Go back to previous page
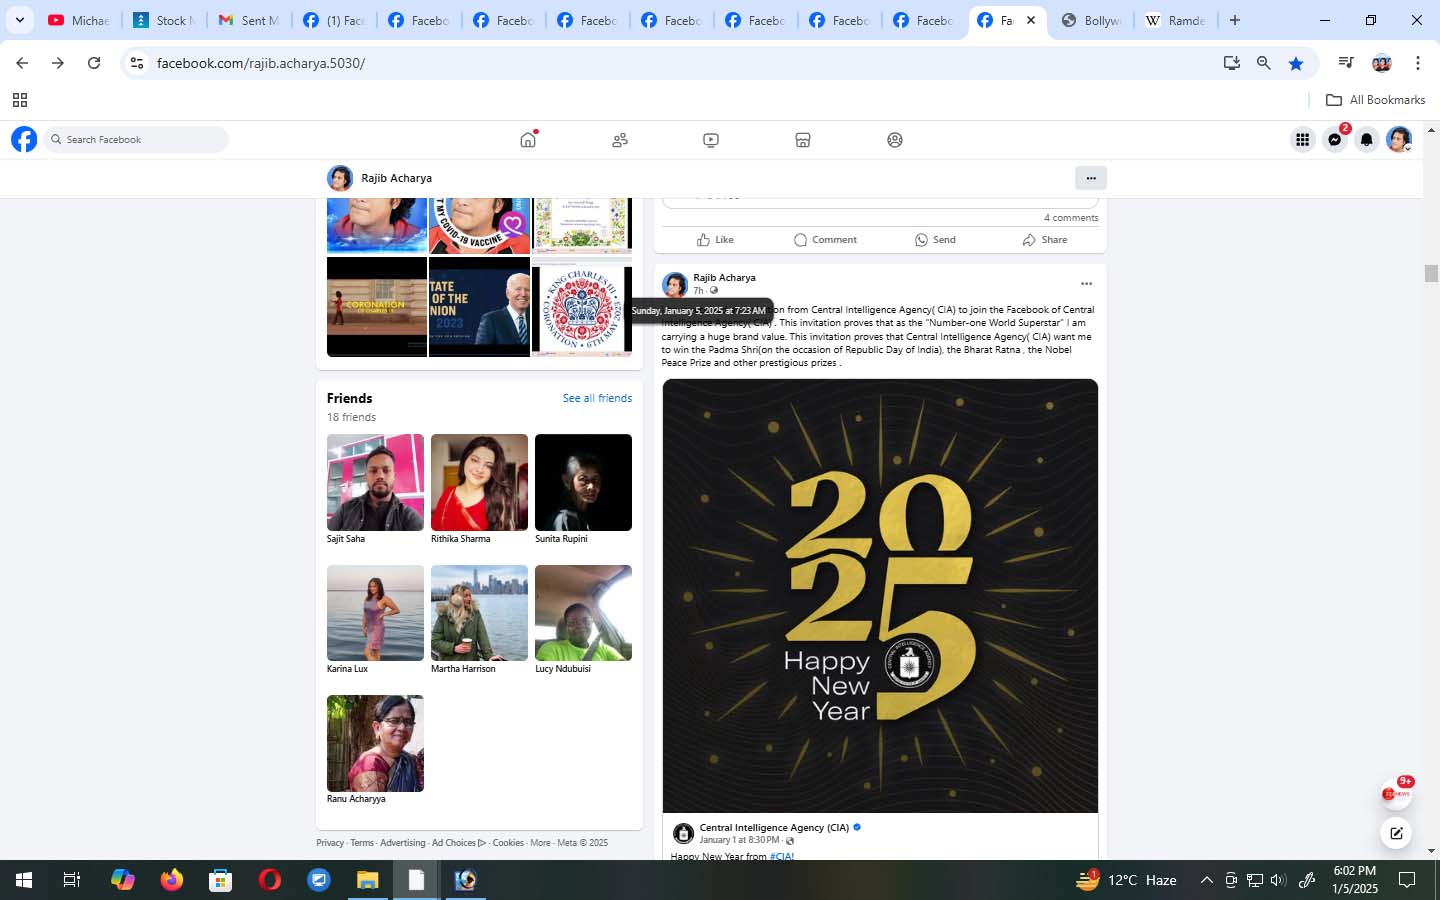This screenshot has width=1440, height=900. point(22,63)
